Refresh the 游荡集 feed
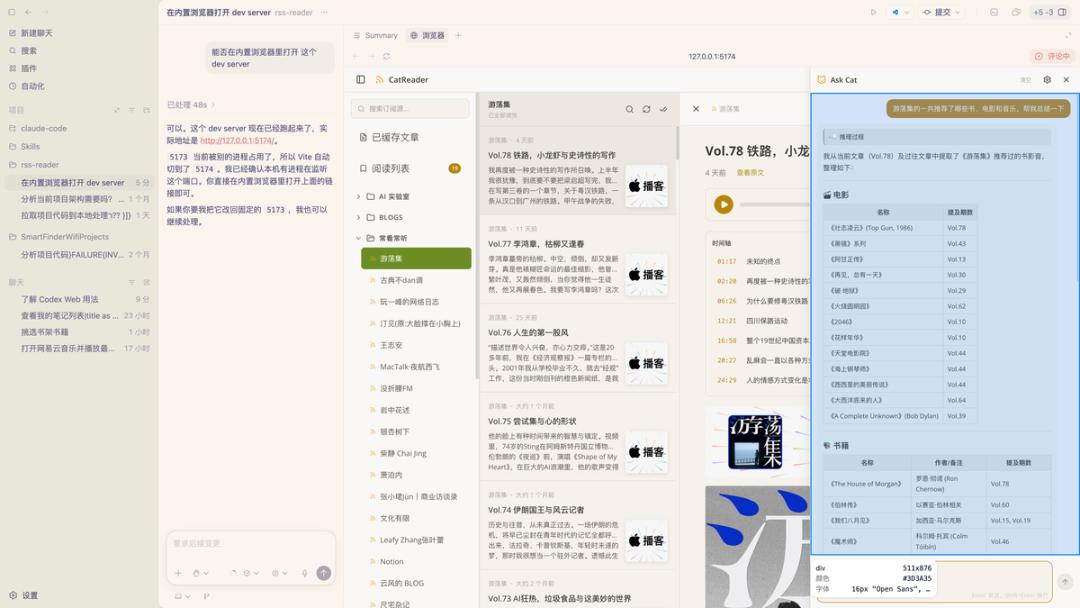The image size is (1080, 608). tap(646, 109)
